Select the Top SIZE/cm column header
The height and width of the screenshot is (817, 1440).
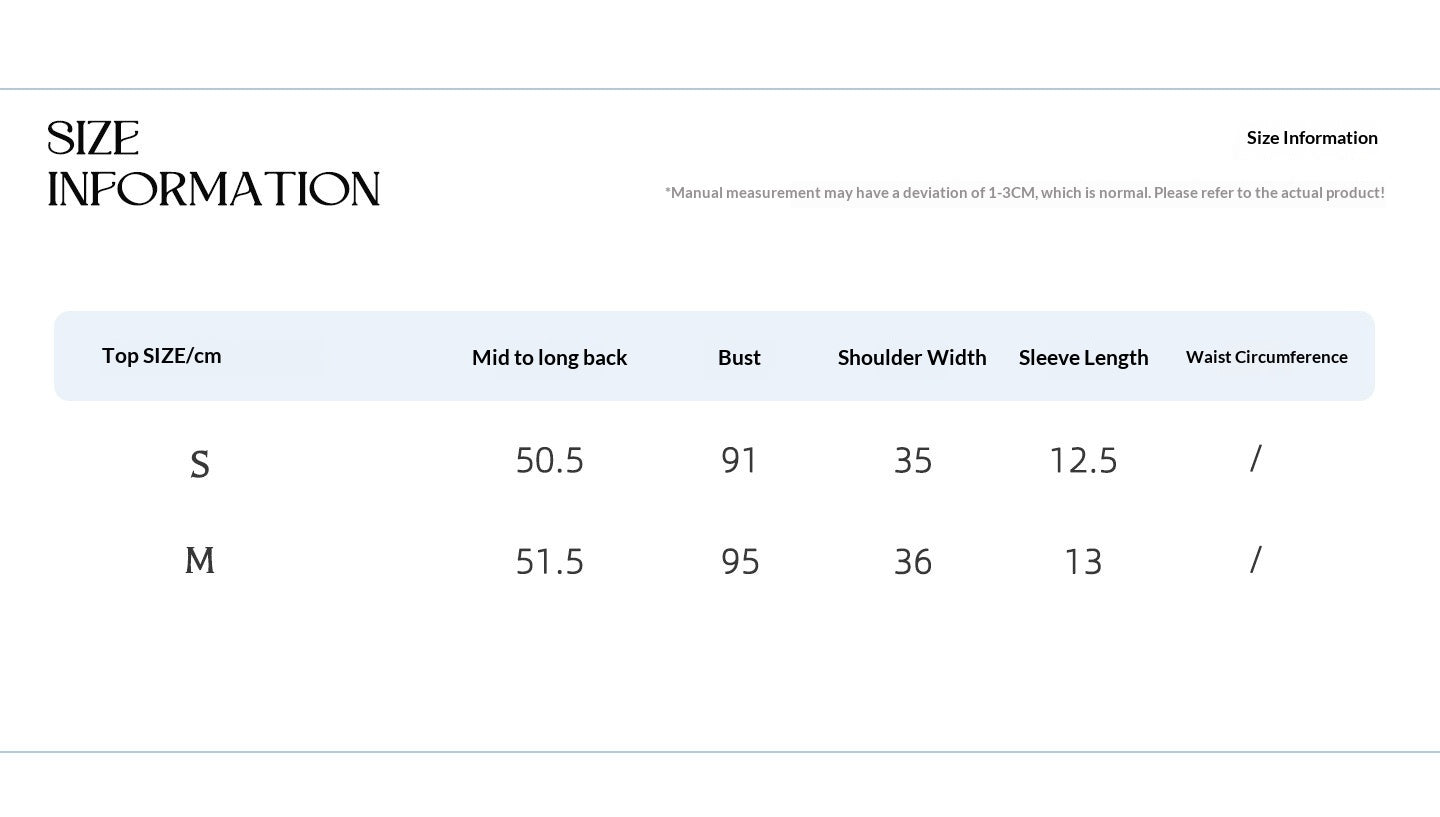pyautogui.click(x=162, y=355)
